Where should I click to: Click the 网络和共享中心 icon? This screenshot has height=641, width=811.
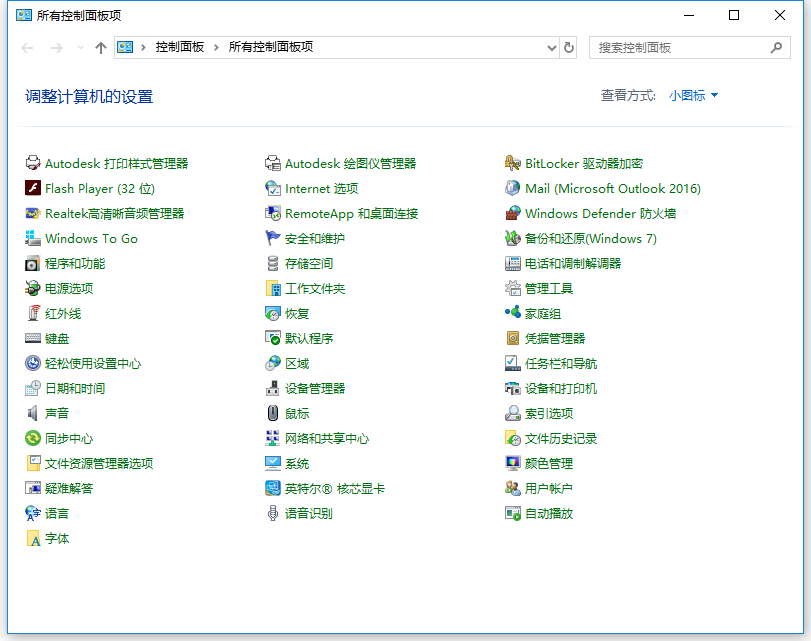coord(273,438)
